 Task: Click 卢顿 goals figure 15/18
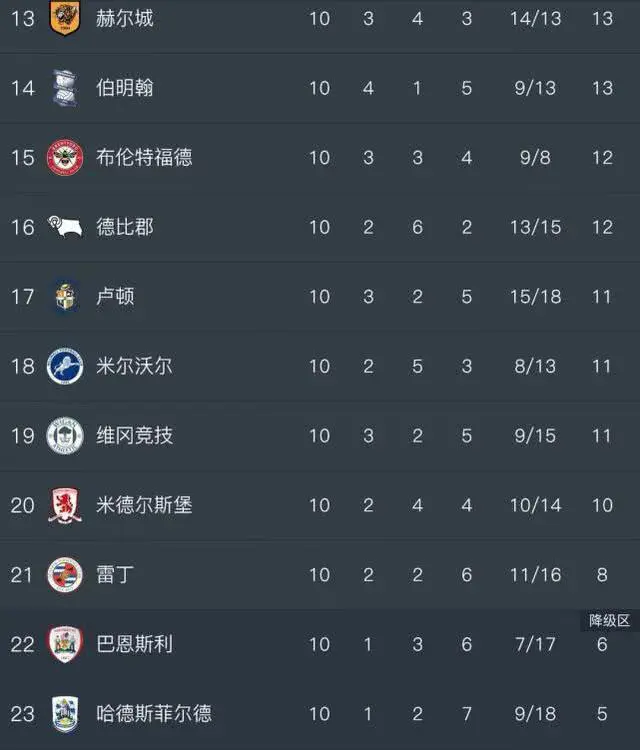(x=535, y=297)
